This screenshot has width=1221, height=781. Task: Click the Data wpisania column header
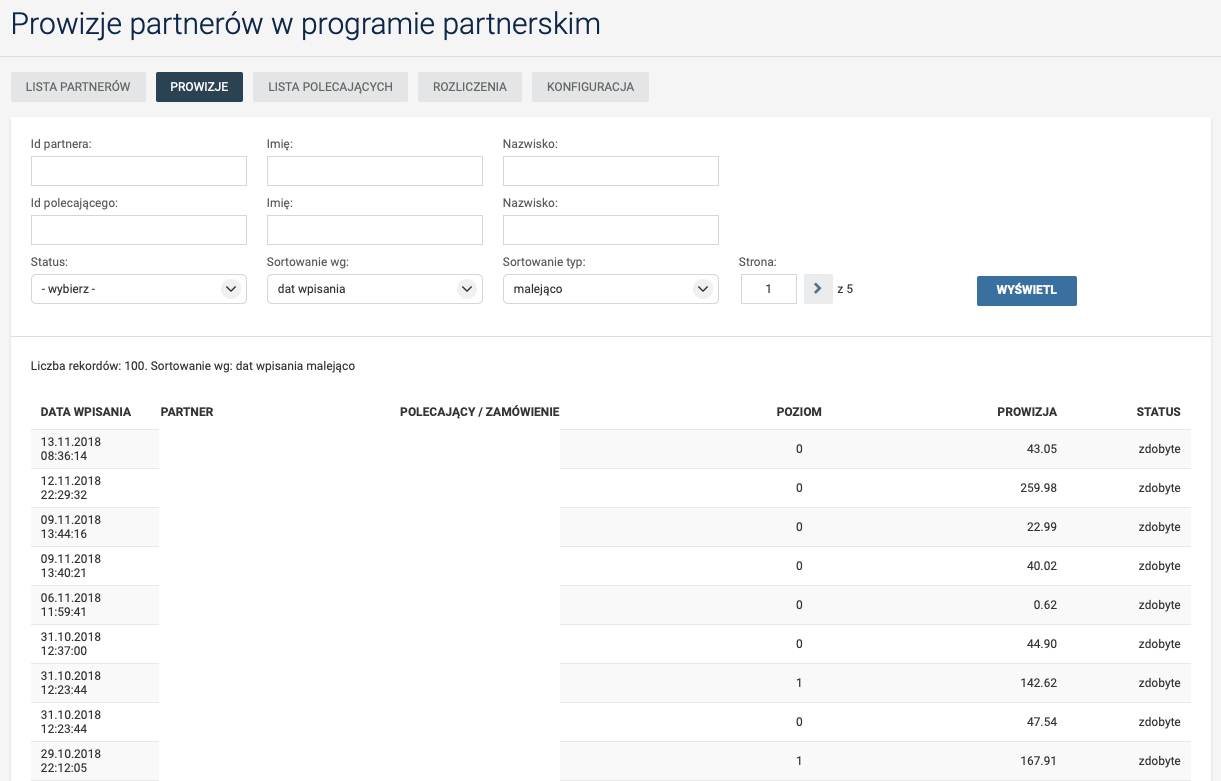[x=85, y=412]
